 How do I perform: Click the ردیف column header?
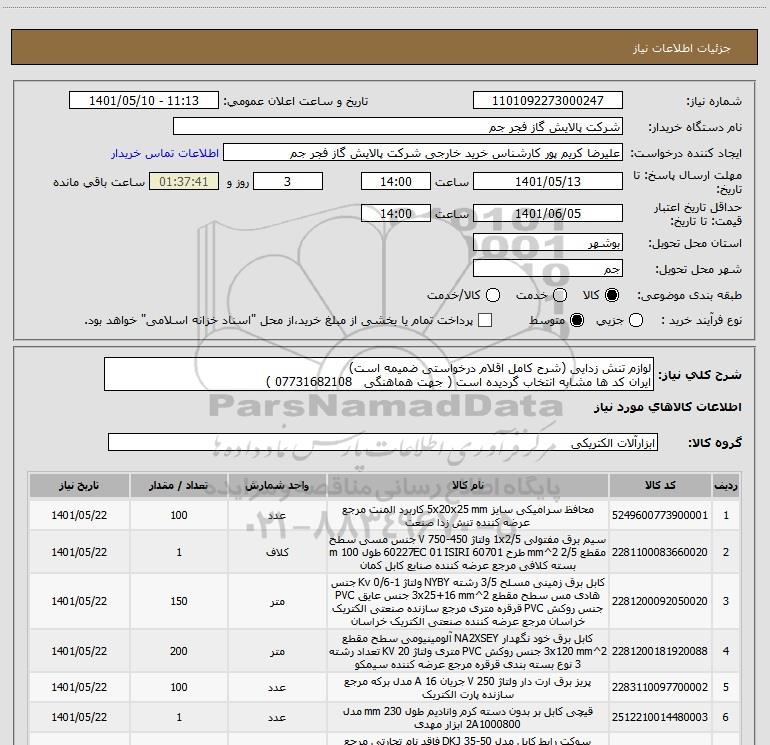point(726,486)
